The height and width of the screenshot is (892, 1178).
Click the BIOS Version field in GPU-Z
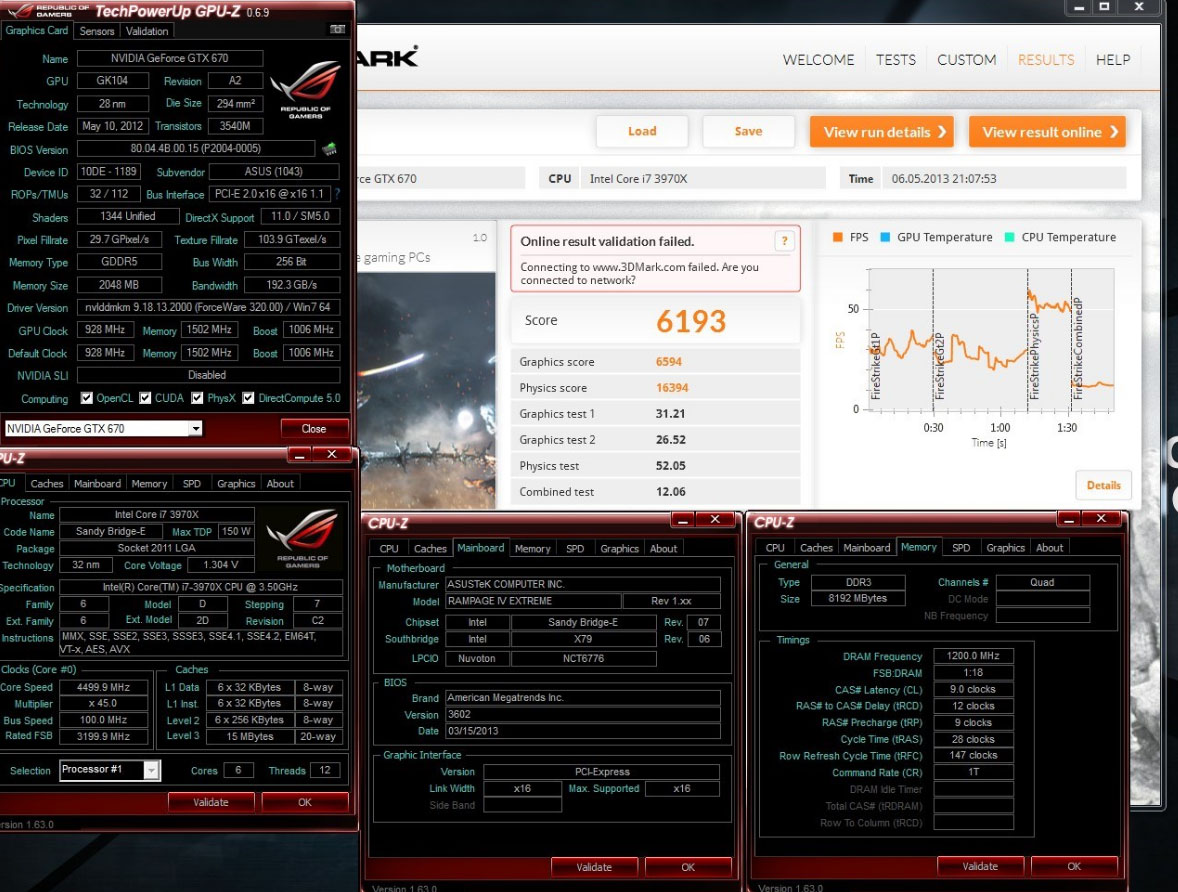pyautogui.click(x=195, y=149)
